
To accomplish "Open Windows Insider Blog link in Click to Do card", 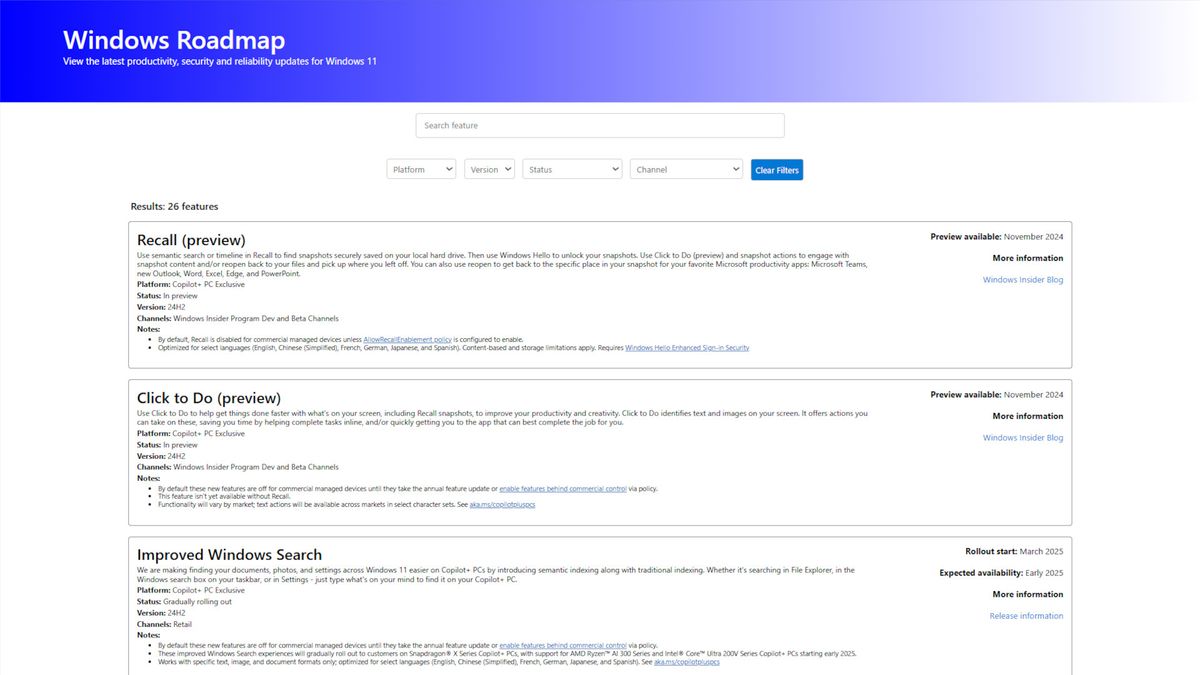I will point(1023,438).
